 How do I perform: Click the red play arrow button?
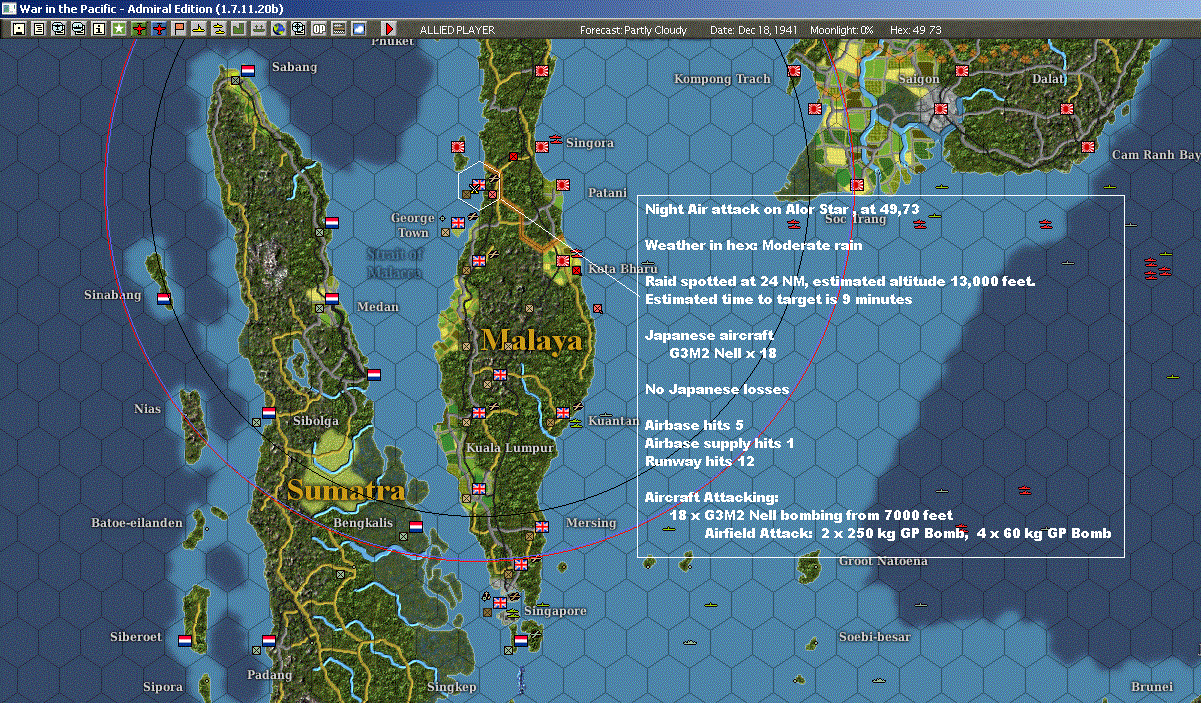(389, 29)
